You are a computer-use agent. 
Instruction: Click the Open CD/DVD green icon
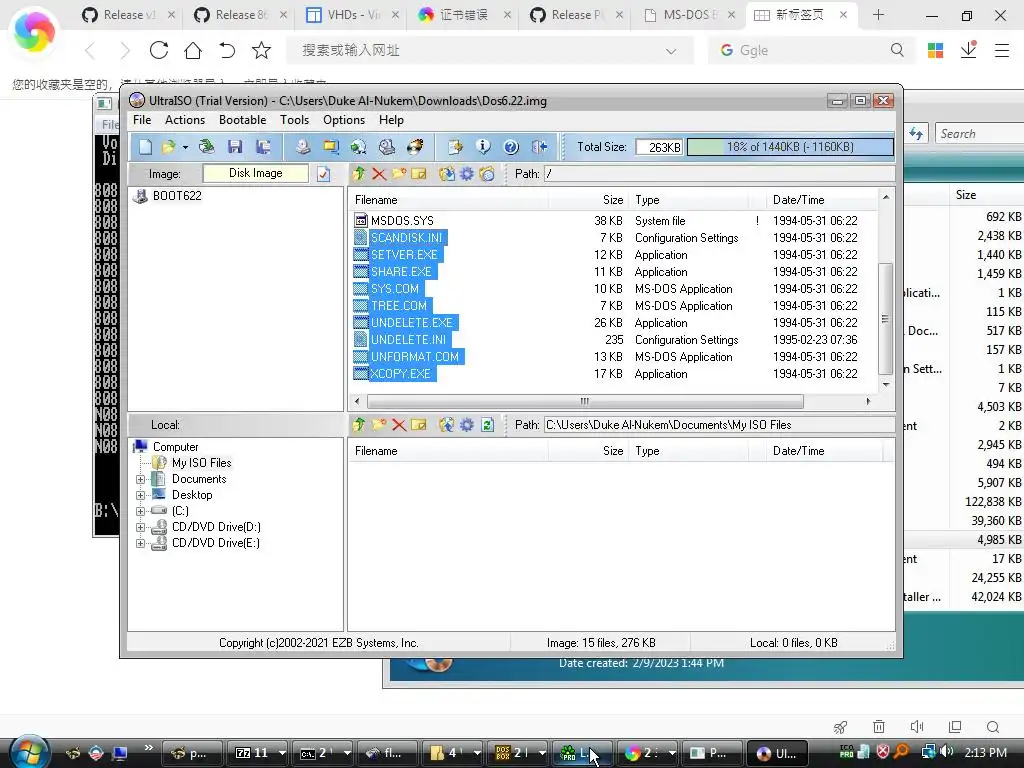(x=206, y=147)
